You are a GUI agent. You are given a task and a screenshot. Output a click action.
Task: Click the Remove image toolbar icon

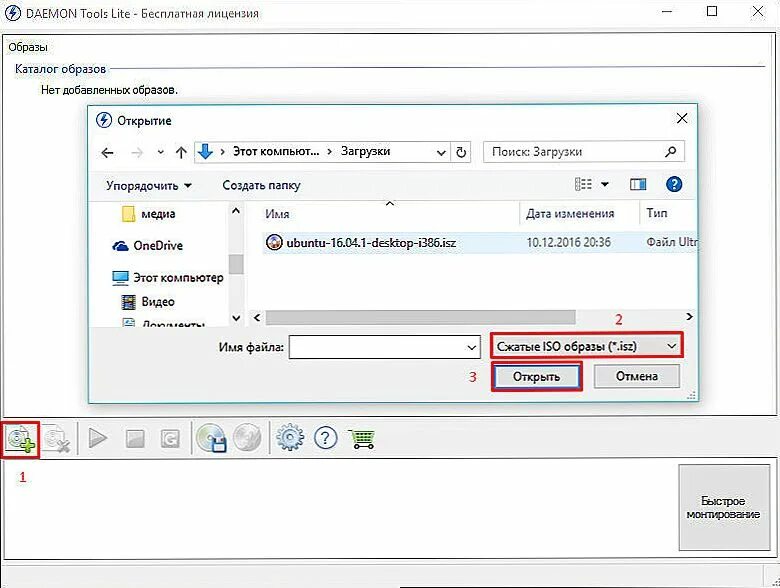57,439
